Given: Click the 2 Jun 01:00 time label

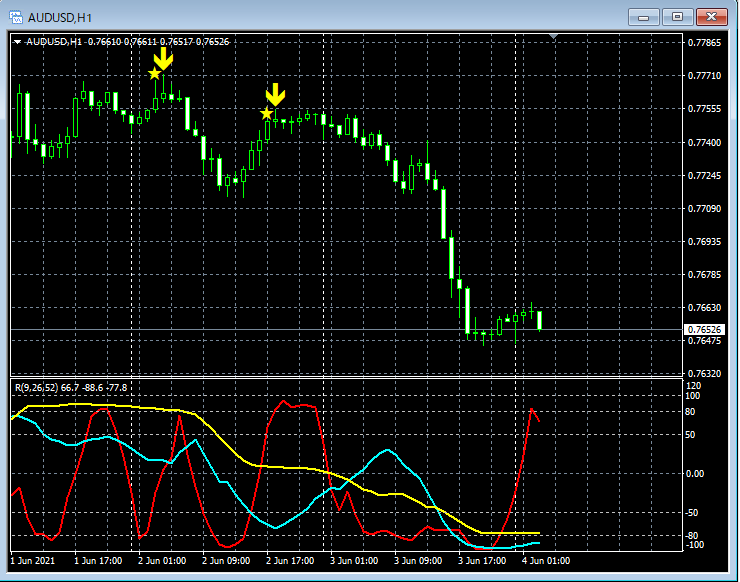Looking at the screenshot, I should point(162,561).
